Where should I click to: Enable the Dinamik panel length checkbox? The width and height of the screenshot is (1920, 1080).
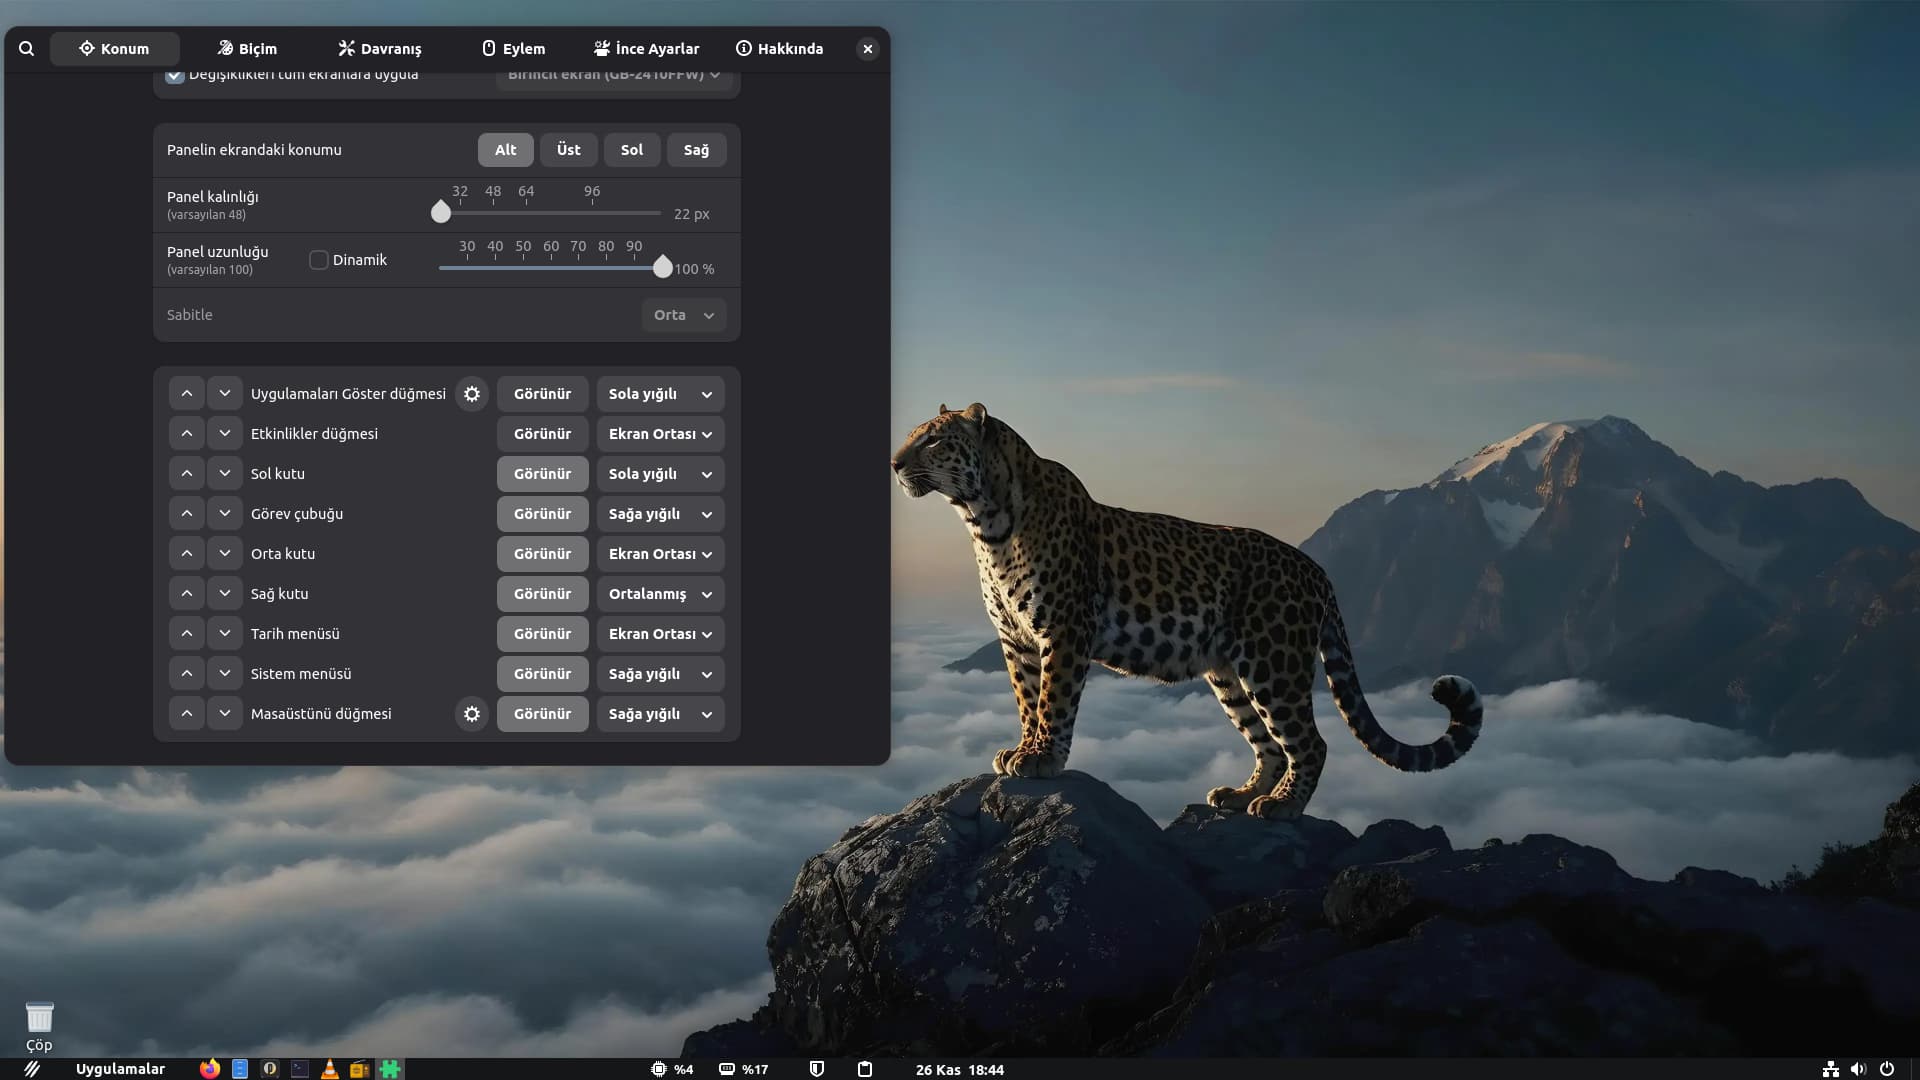(x=319, y=260)
